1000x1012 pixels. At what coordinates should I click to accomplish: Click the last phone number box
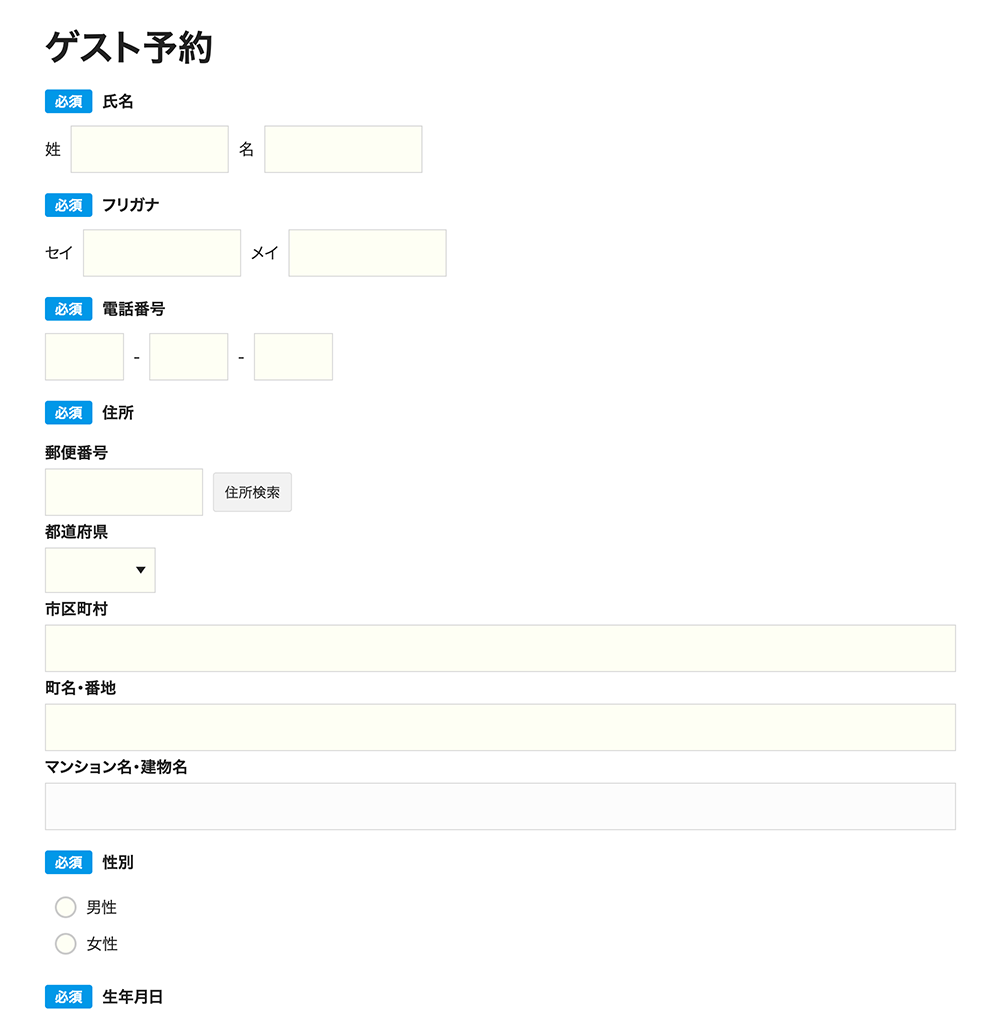pos(293,357)
